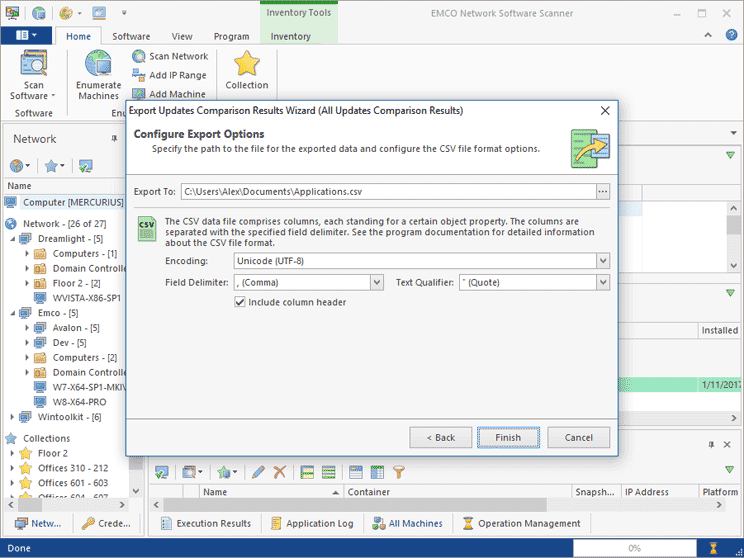The height and width of the screenshot is (558, 744).
Task: Open the All Machines tab
Action: tap(407, 523)
